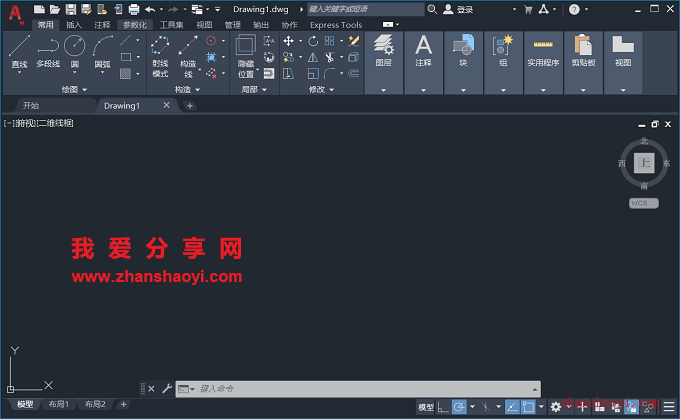Select the Rectangle tool in the Draw panel

[x=126, y=57]
